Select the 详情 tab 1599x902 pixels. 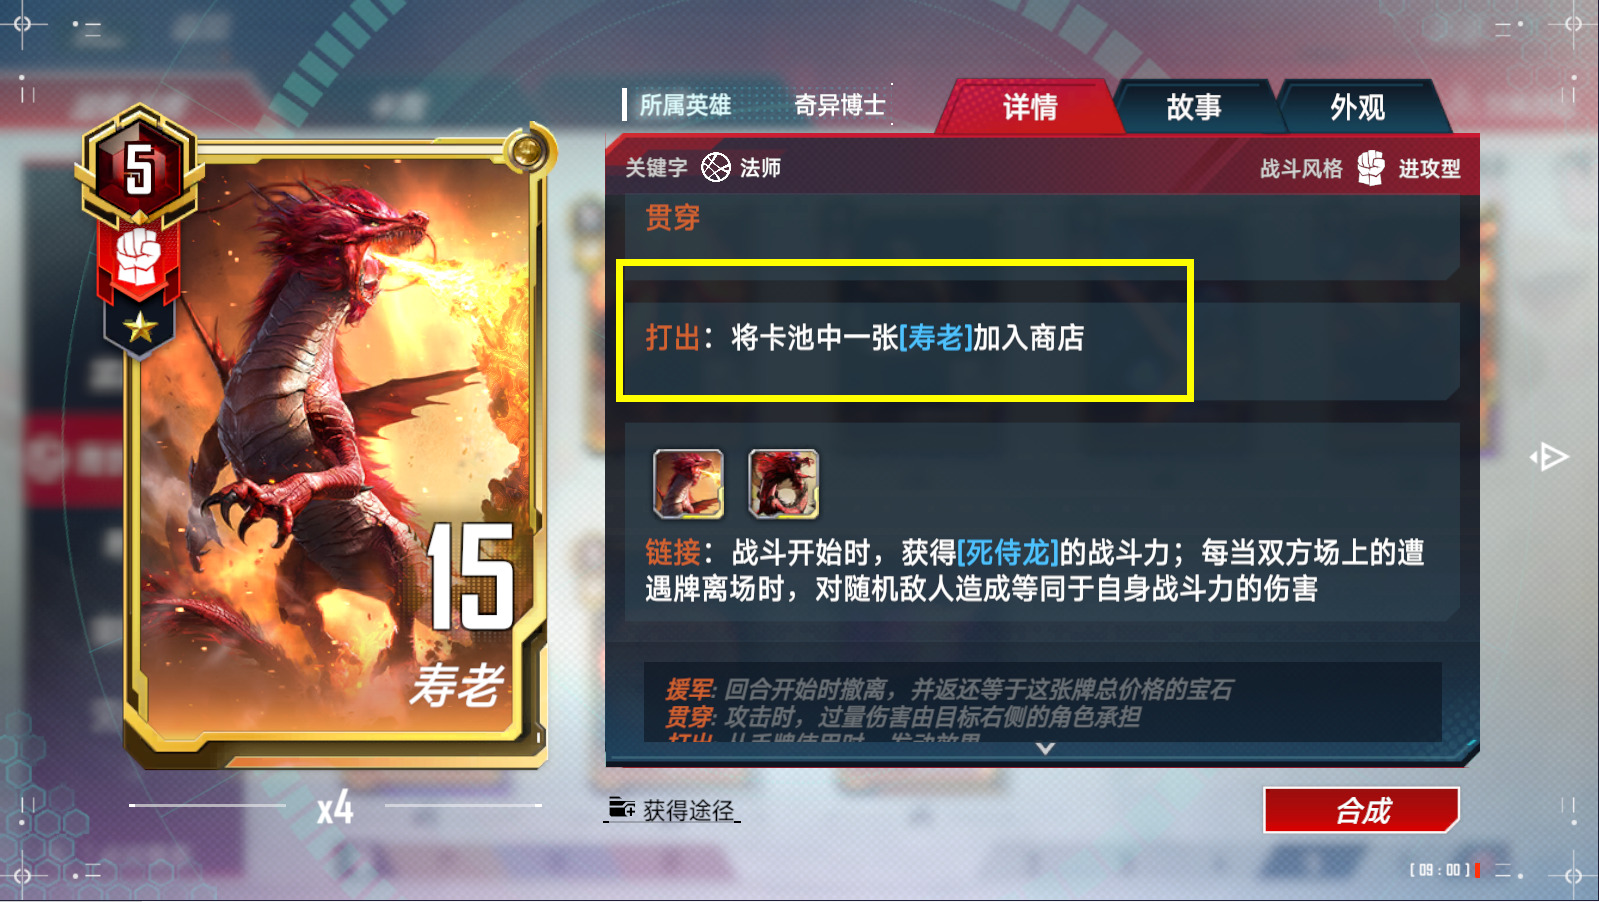(x=1030, y=107)
